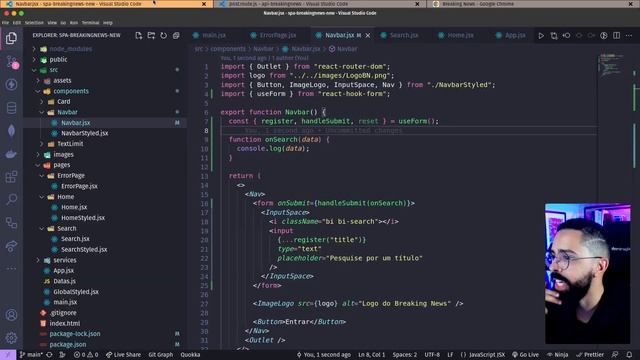Image resolution: width=640 pixels, height=360 pixels.
Task: Open changes compare icon in editor toolbar
Action: click(x=554, y=36)
